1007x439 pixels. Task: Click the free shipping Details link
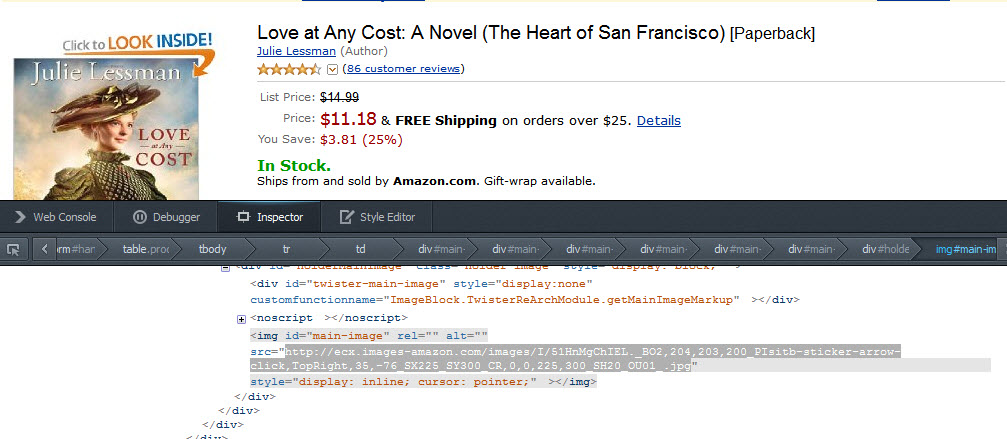pos(658,121)
